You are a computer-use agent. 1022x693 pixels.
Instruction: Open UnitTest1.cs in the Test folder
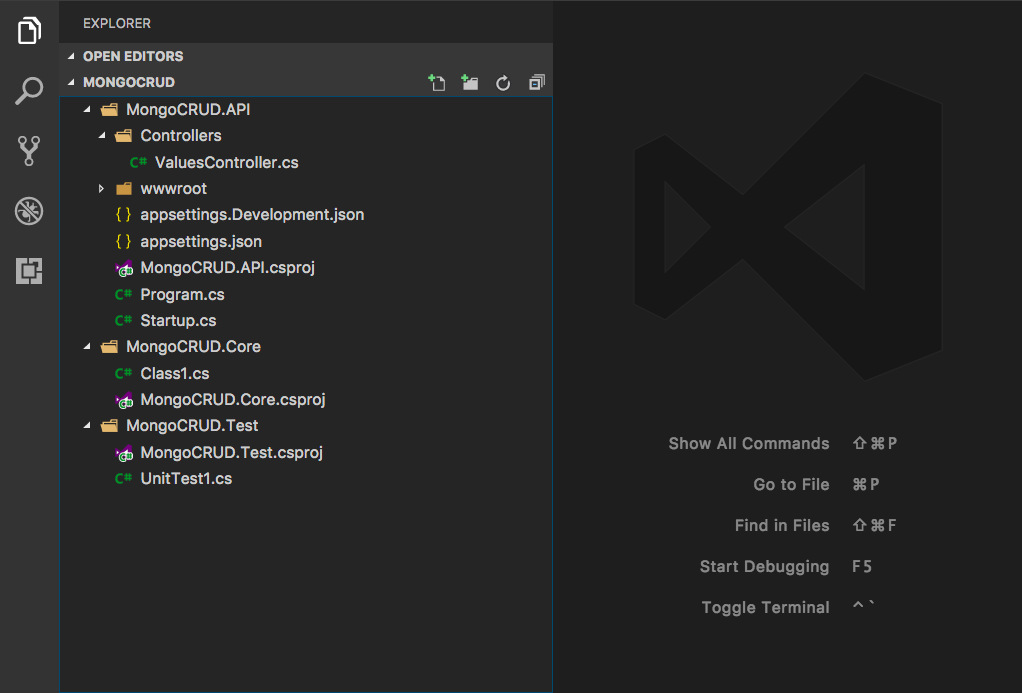(x=186, y=478)
